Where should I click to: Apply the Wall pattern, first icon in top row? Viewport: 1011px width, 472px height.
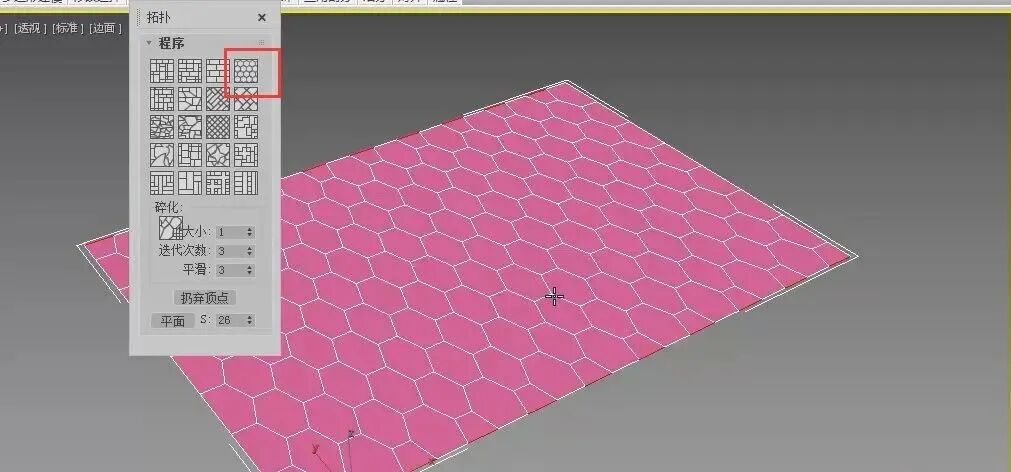[x=162, y=70]
